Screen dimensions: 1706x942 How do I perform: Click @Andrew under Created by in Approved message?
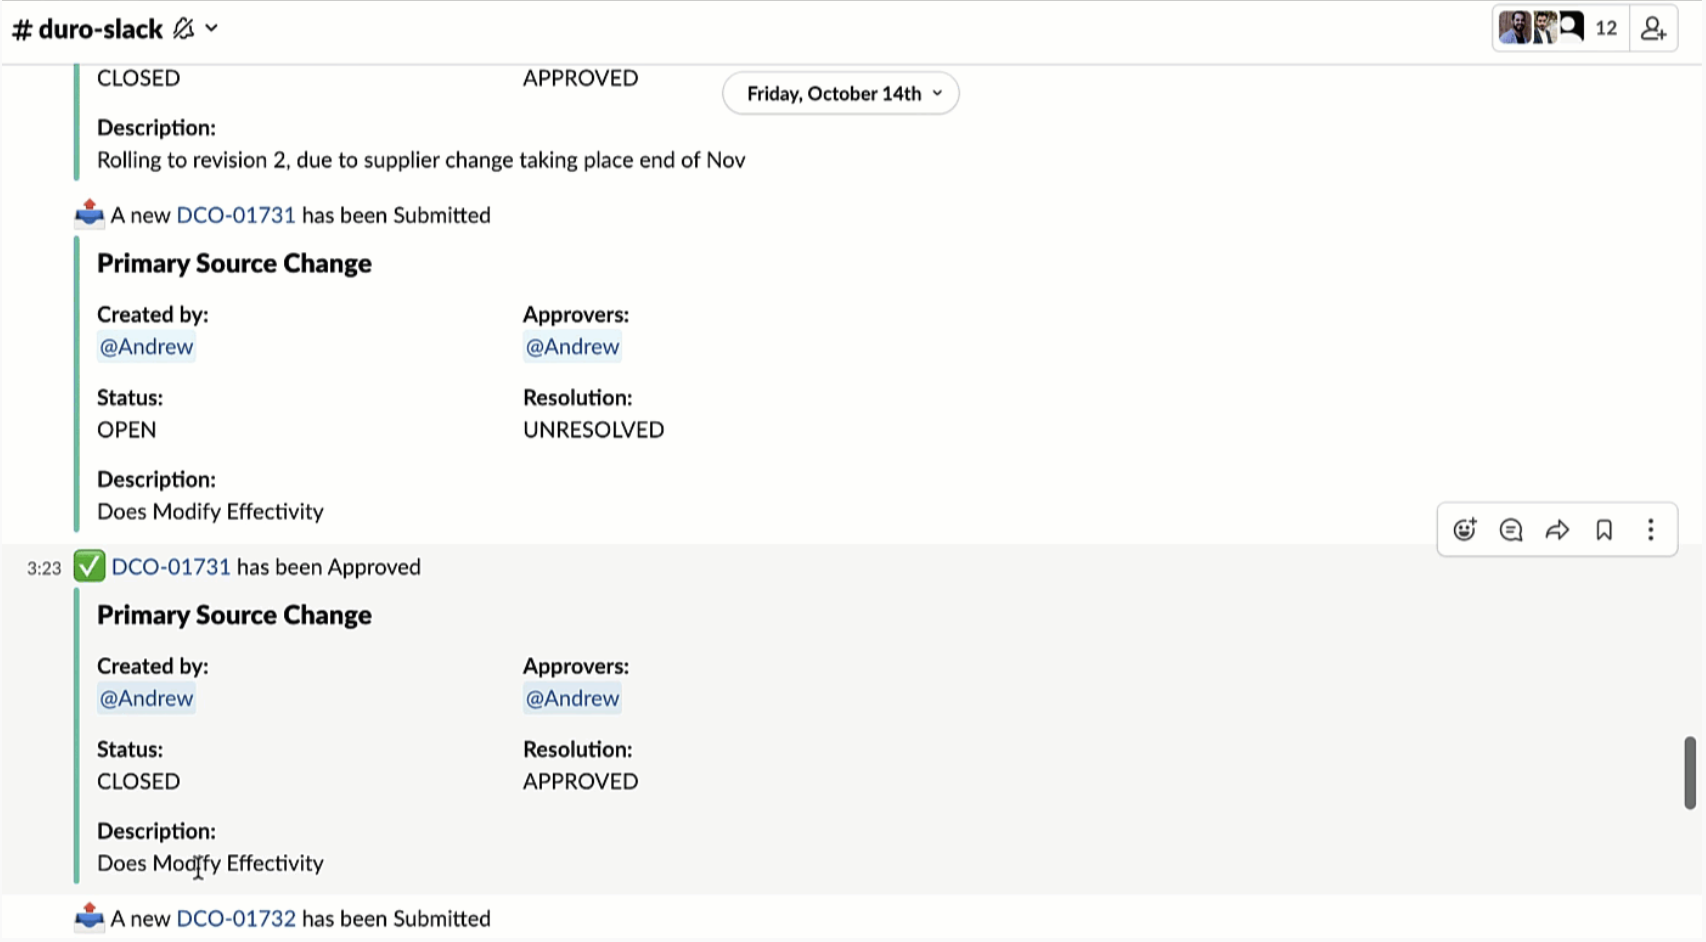(x=146, y=699)
